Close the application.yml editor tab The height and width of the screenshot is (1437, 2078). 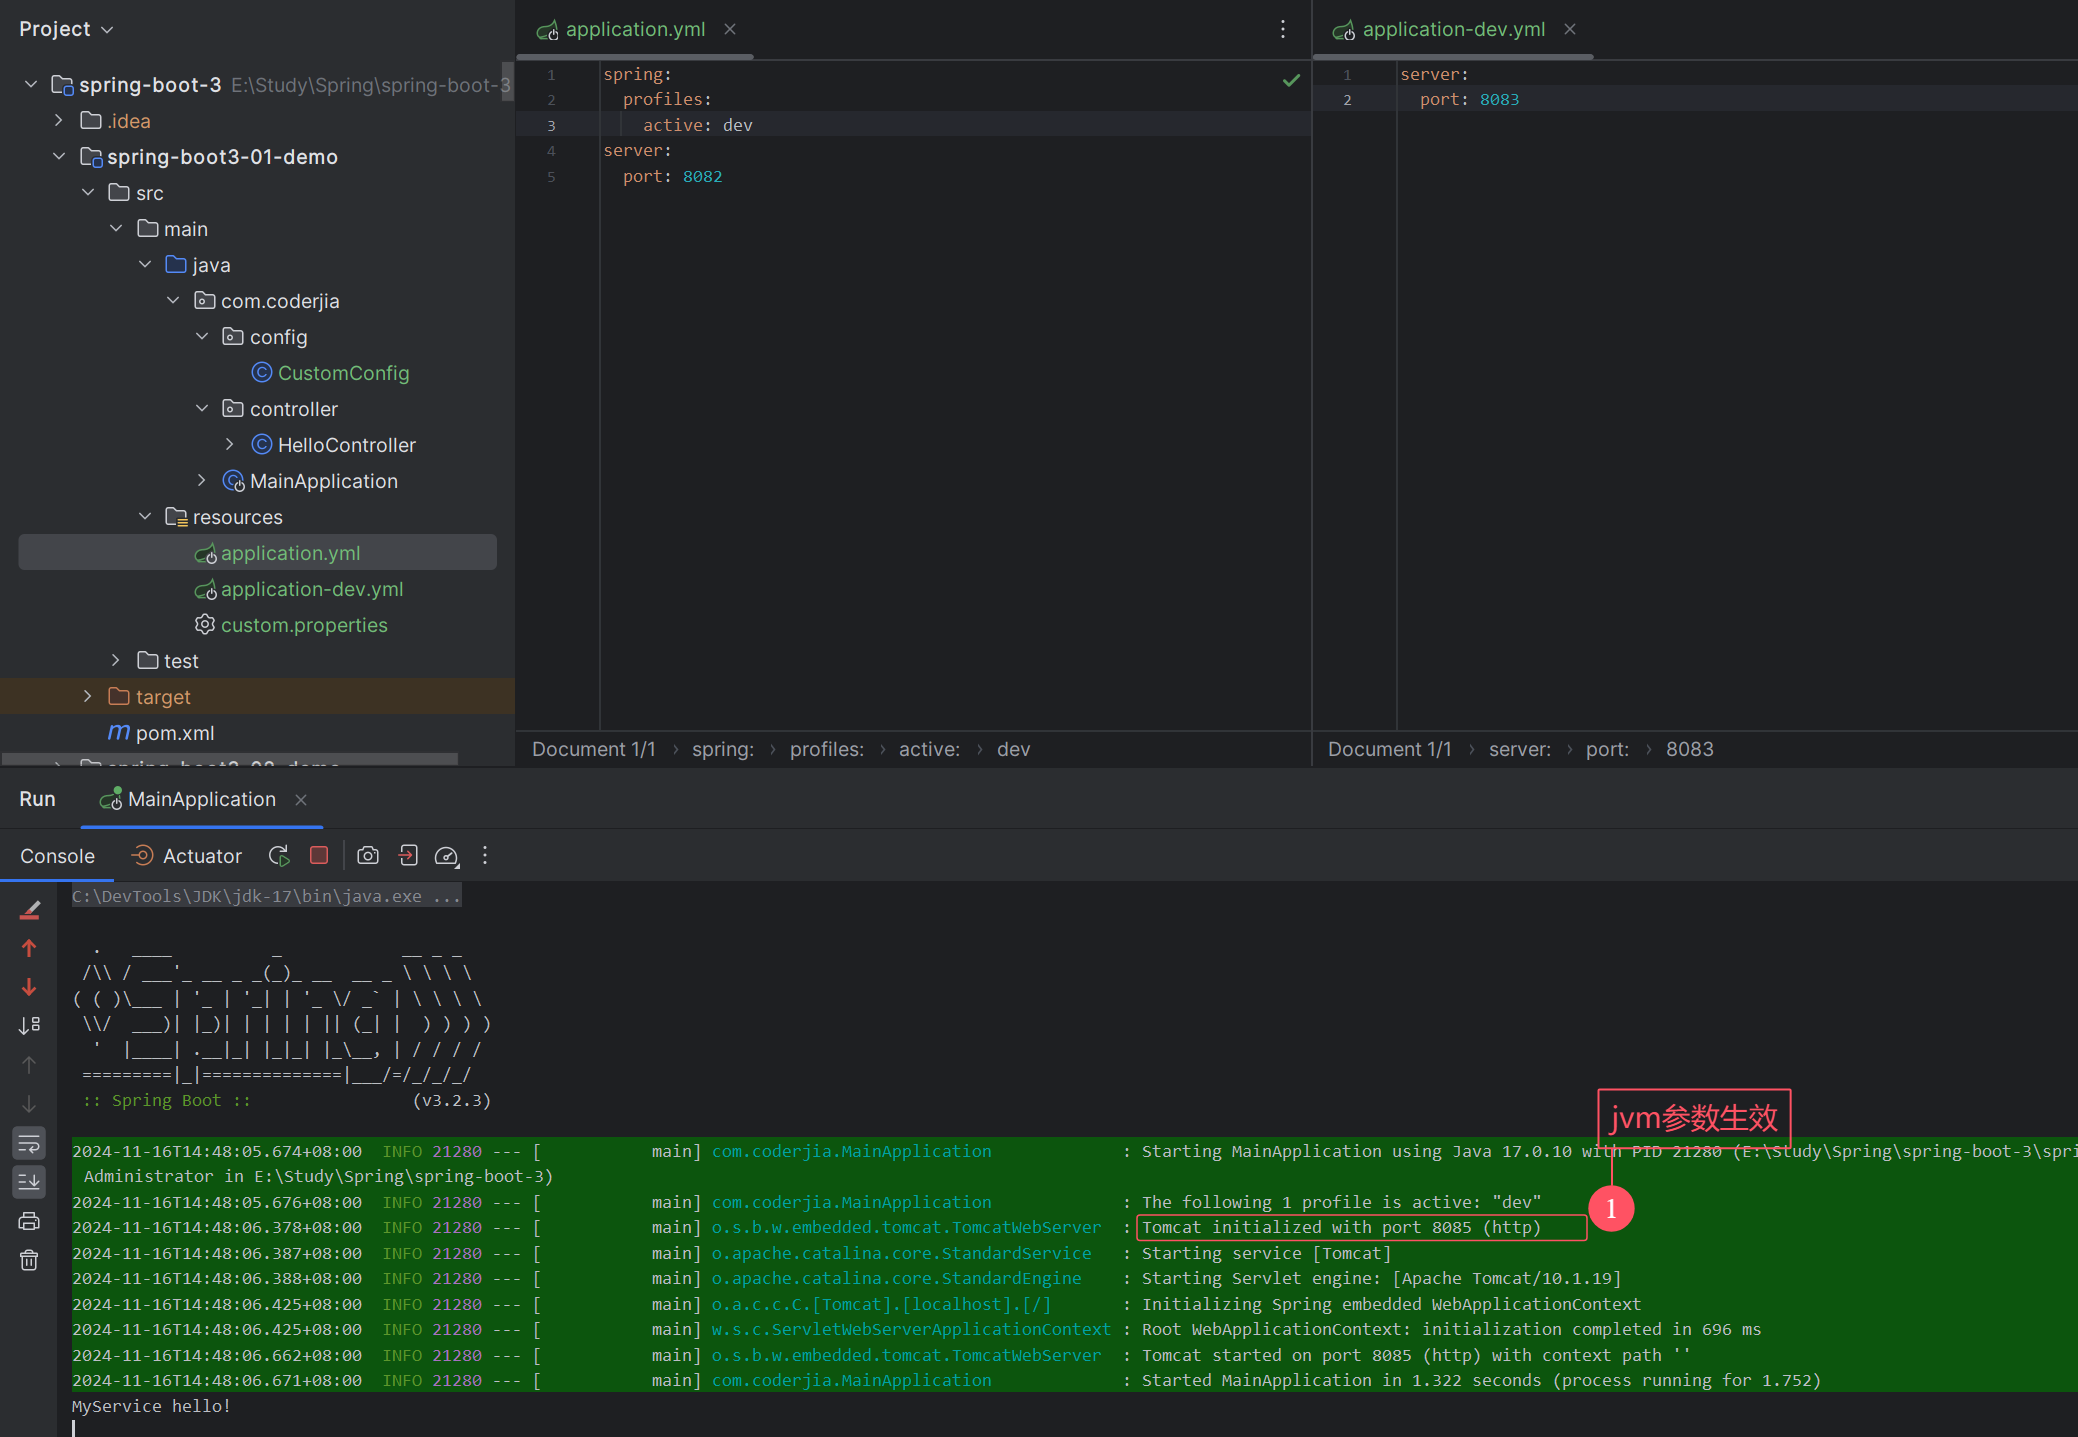(x=730, y=30)
